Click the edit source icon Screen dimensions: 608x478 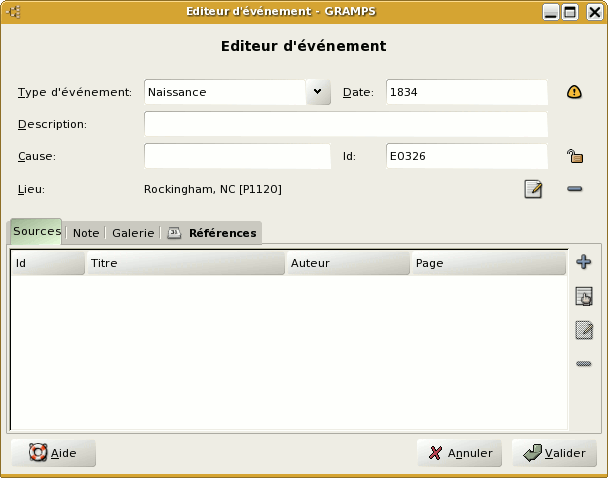click(584, 330)
